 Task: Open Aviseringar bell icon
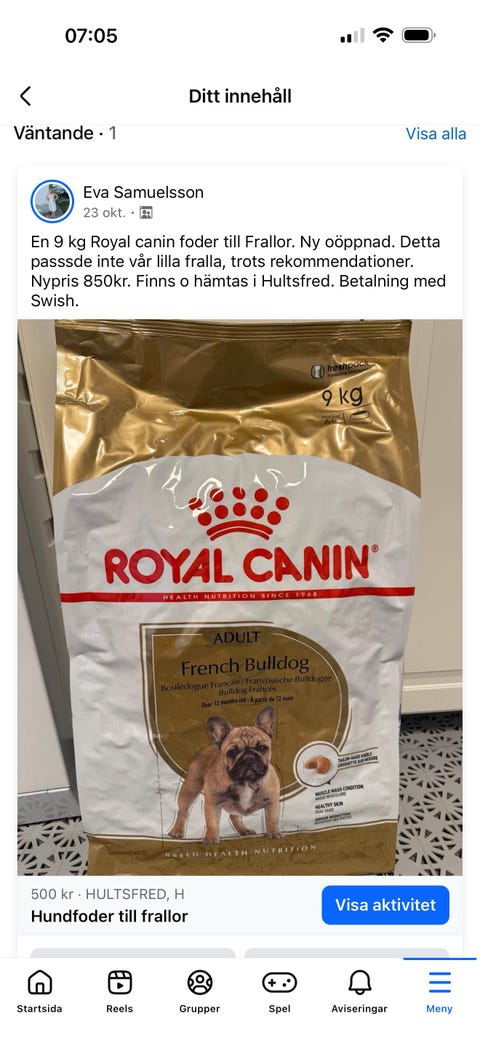pos(360,982)
